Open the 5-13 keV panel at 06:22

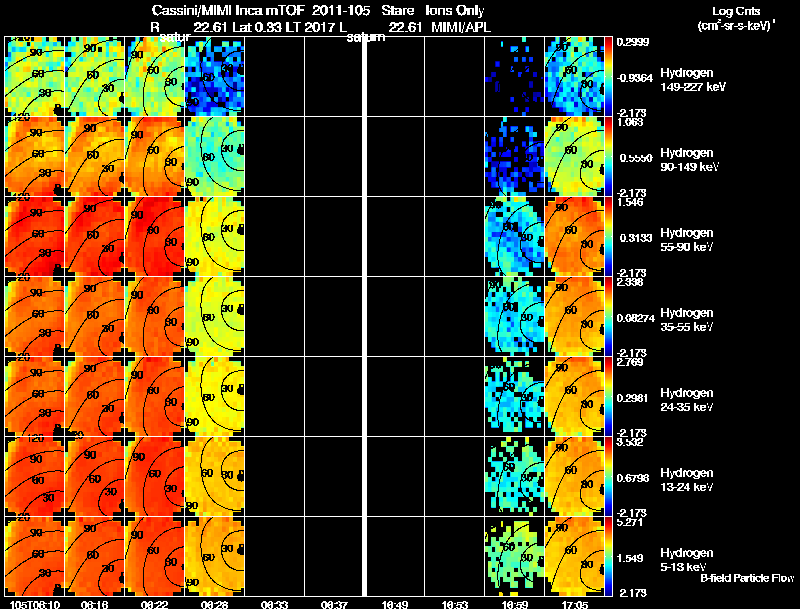(154, 557)
